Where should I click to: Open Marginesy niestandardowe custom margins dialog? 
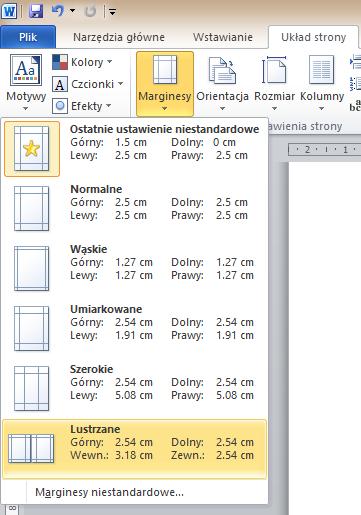pos(135,492)
